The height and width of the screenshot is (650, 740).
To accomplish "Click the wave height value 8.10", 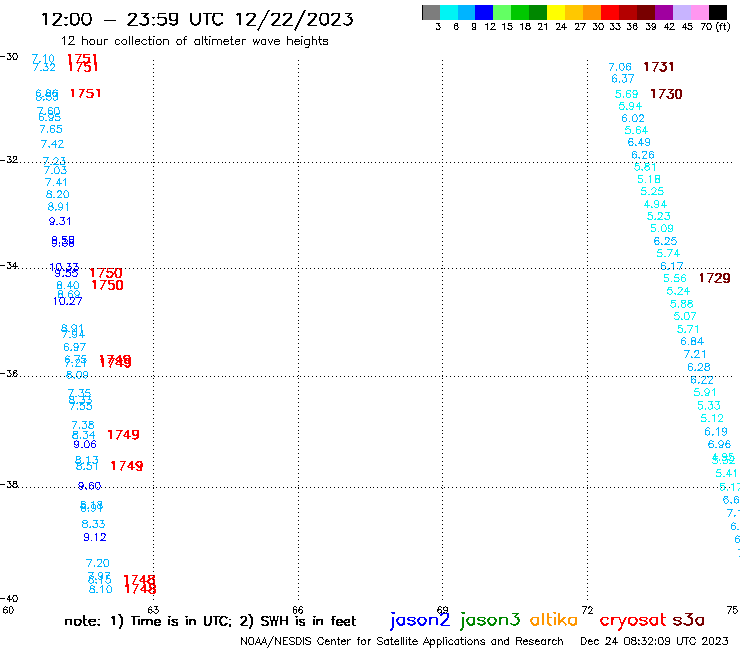I will (x=101, y=589).
